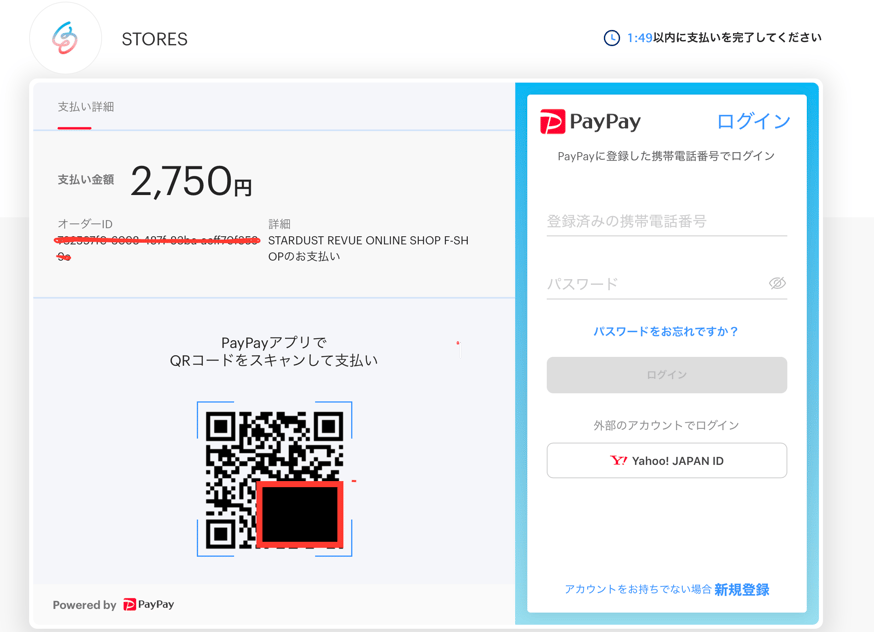Click the gray ログイン button
This screenshot has height=632, width=874.
click(667, 375)
